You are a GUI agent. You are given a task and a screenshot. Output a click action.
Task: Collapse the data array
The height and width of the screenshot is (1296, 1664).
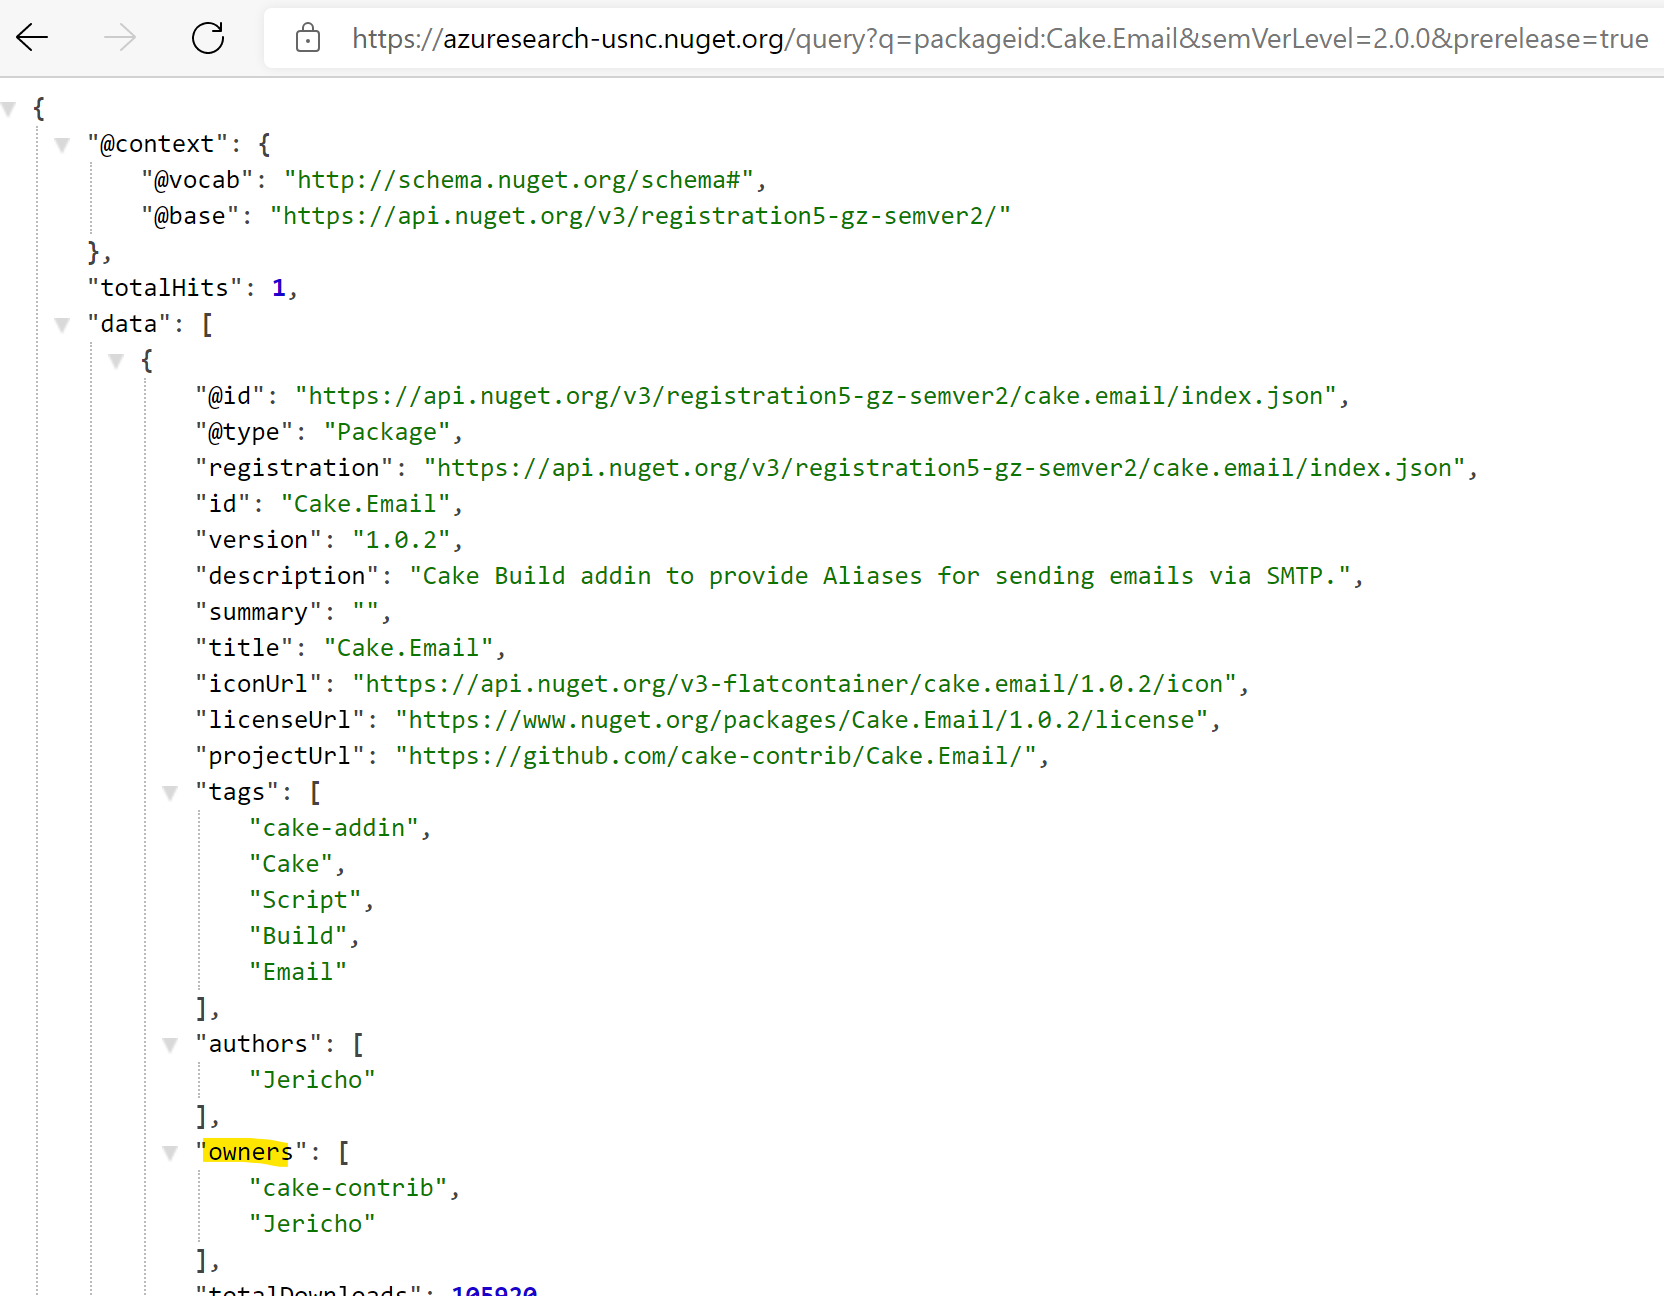pos(64,324)
